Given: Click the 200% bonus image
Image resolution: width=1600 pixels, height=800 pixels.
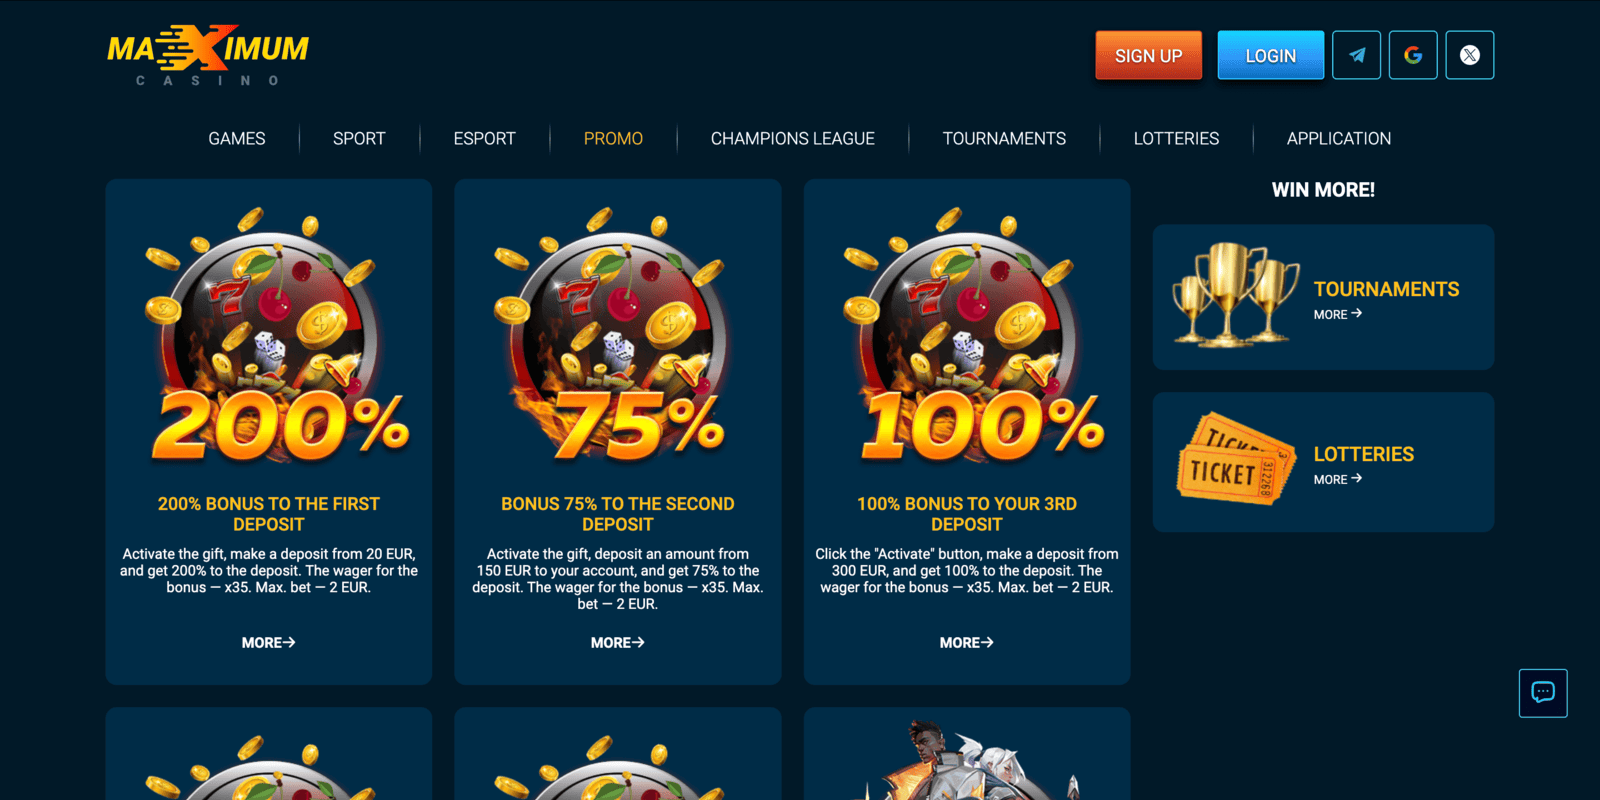Looking at the screenshot, I should [x=270, y=335].
